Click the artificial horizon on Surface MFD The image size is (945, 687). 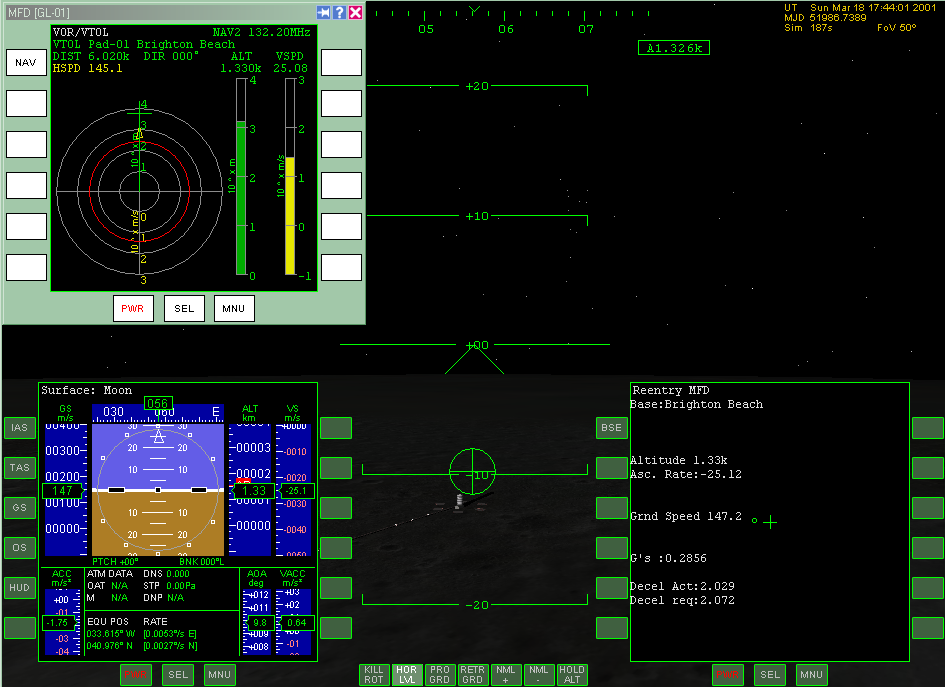158,489
